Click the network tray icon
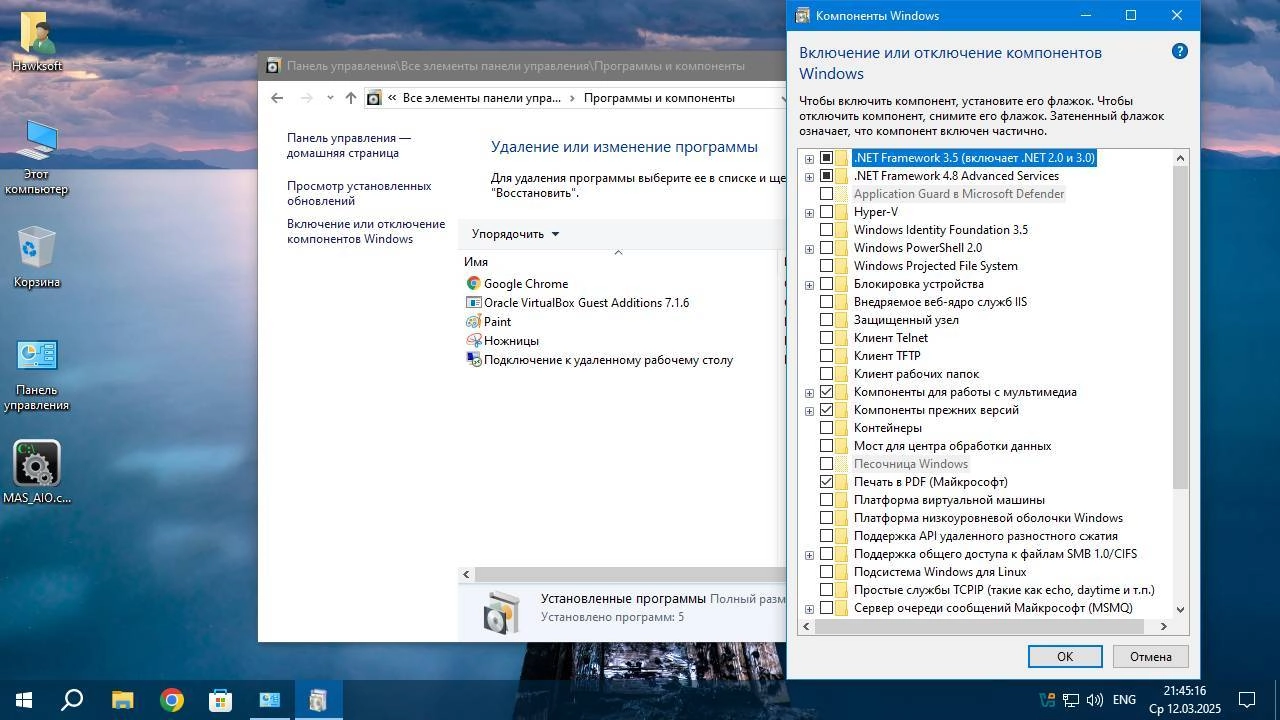 tap(1070, 700)
